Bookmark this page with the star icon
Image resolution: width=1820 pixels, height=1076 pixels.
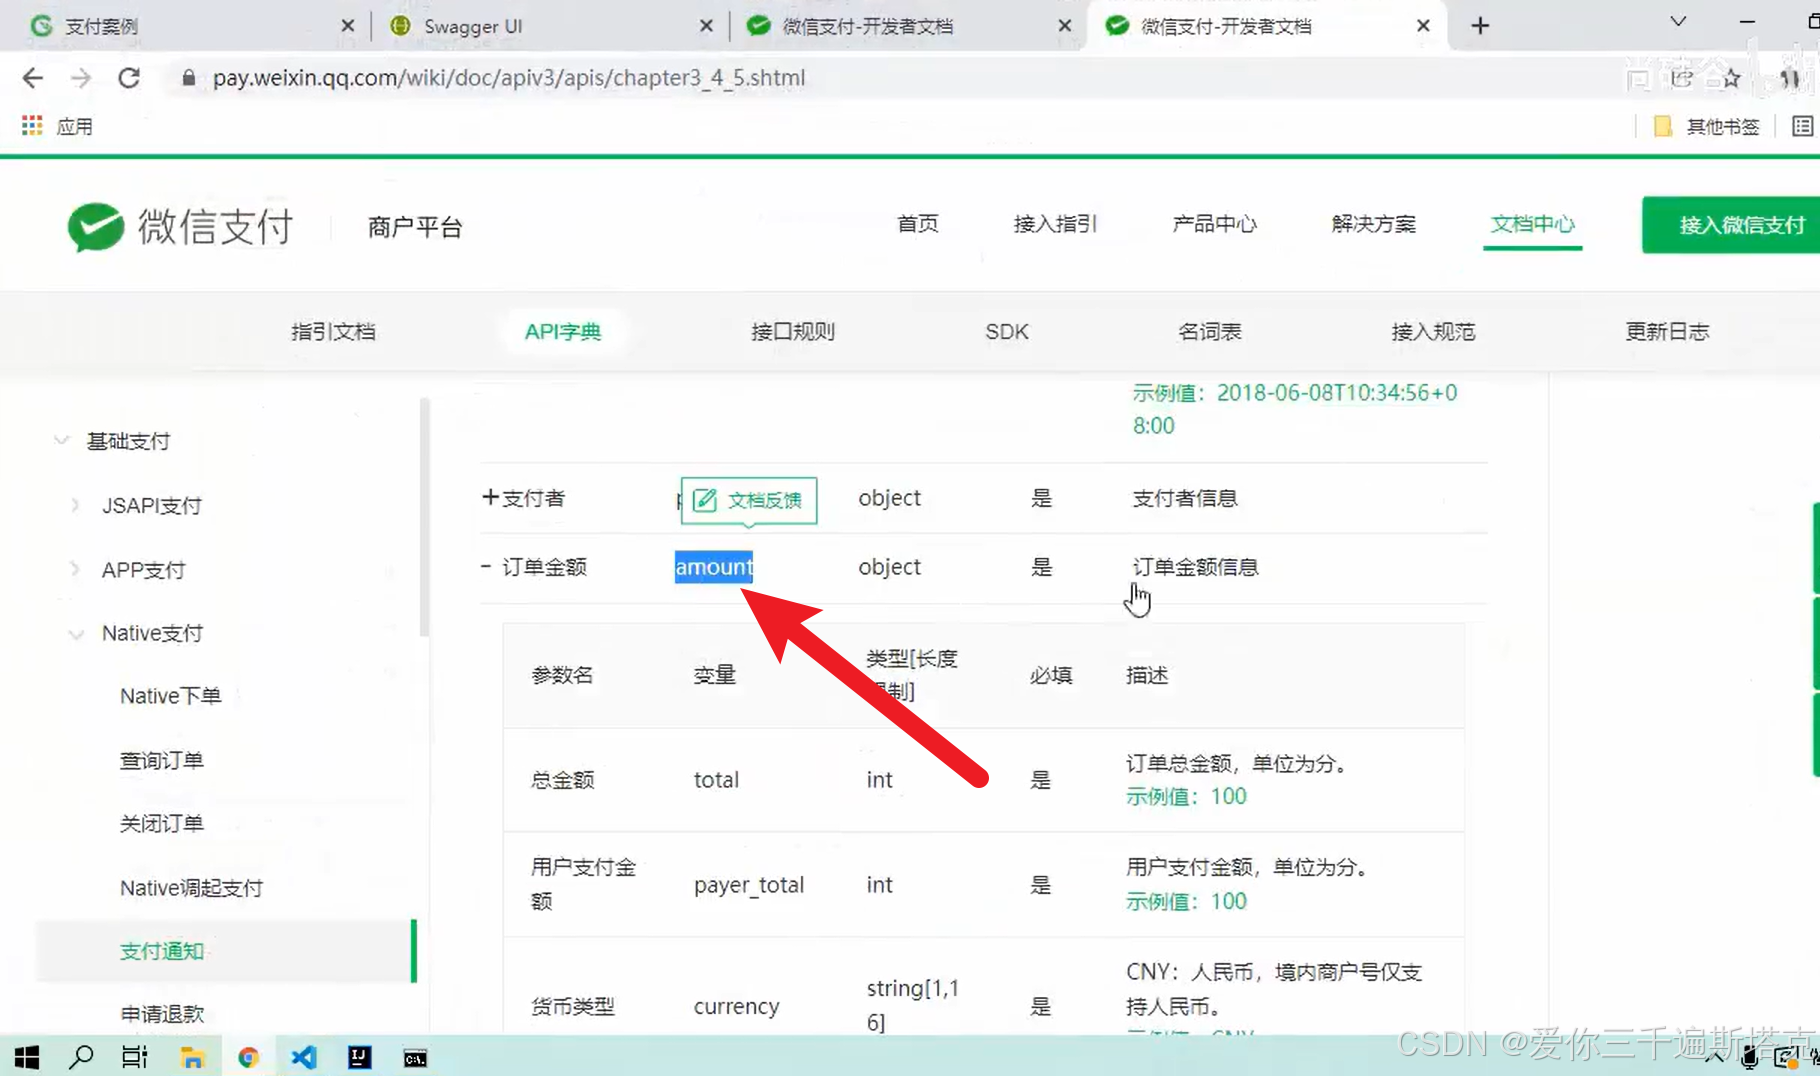1731,78
